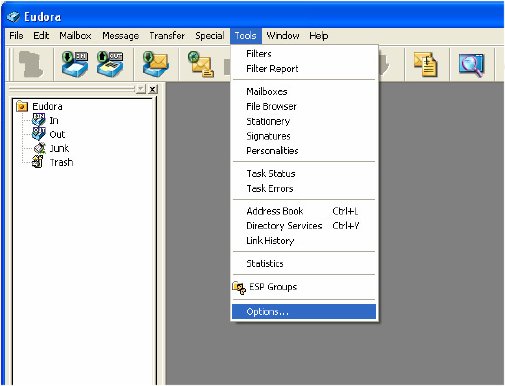Click the Junk mailbox icon
The height and width of the screenshot is (386, 505).
pyautogui.click(x=40, y=148)
